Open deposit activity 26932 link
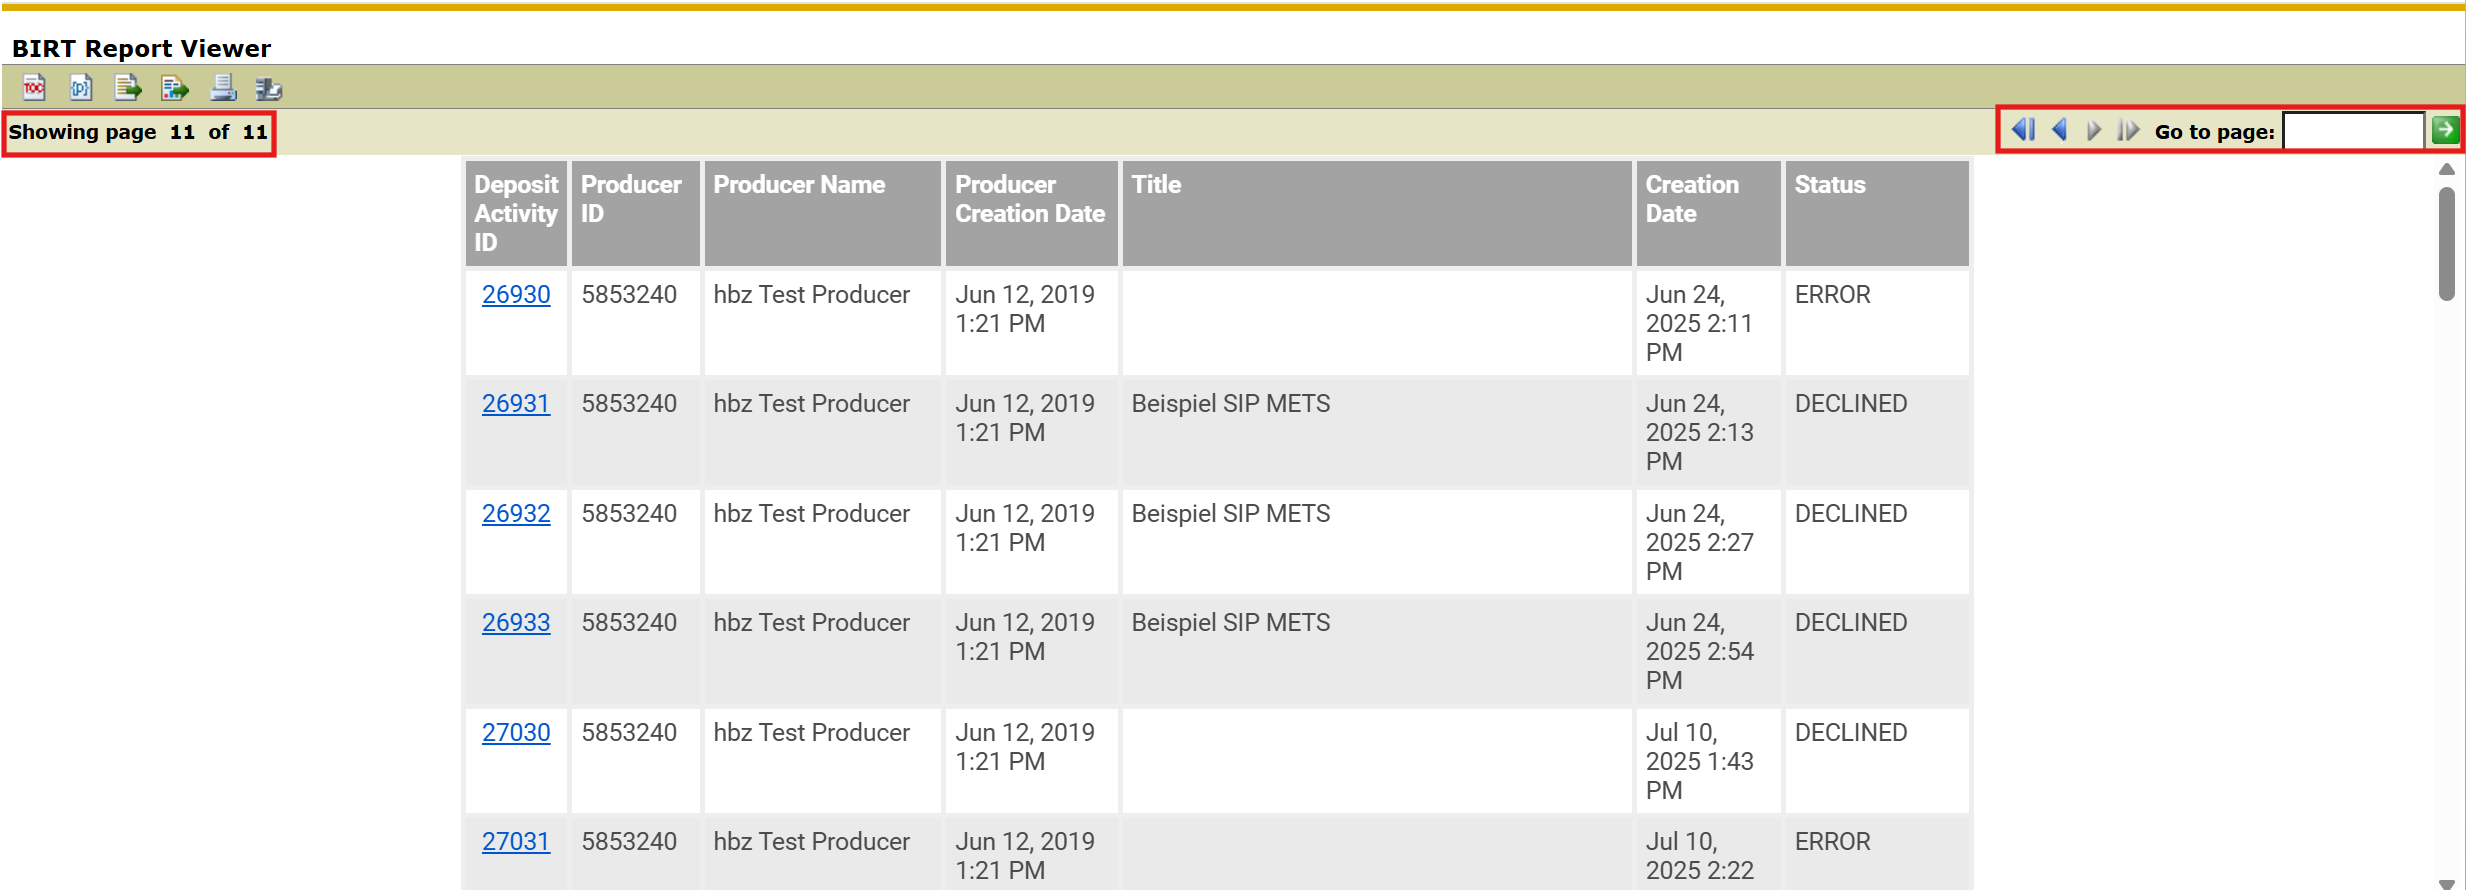The height and width of the screenshot is (890, 2466). point(516,514)
